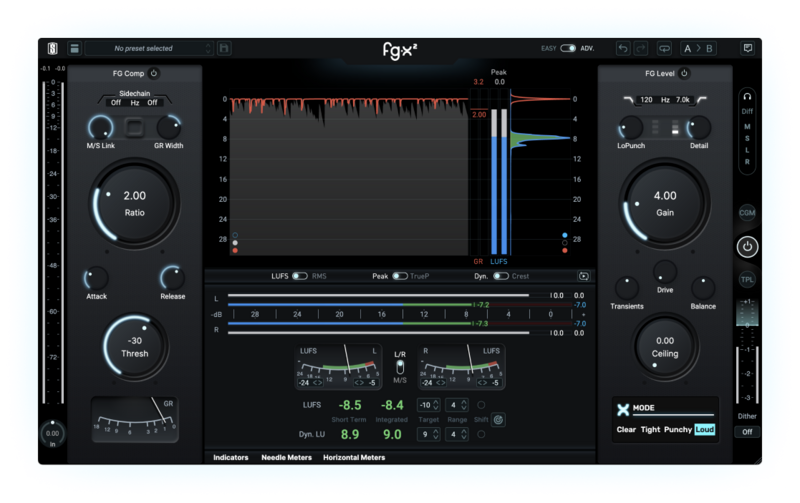The width and height of the screenshot is (800, 503).
Task: Click the redo arrow button
Action: pos(642,48)
